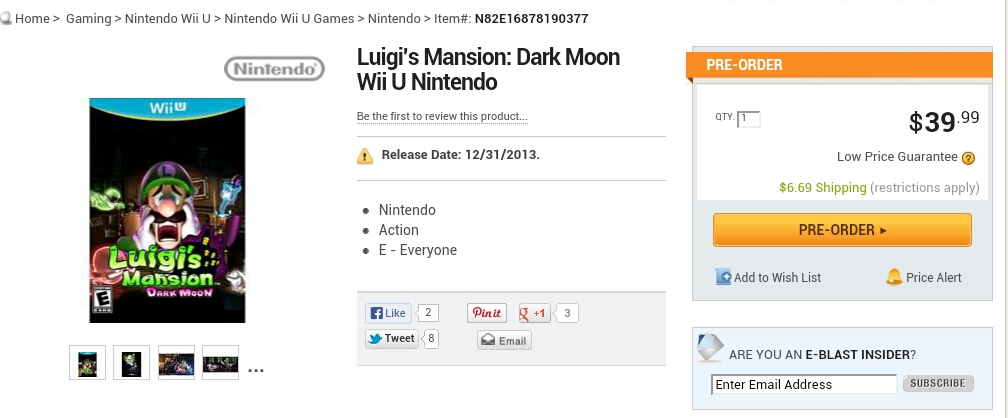This screenshot has height=418, width=1008.
Task: Click the Subscribe button
Action: pos(938,383)
